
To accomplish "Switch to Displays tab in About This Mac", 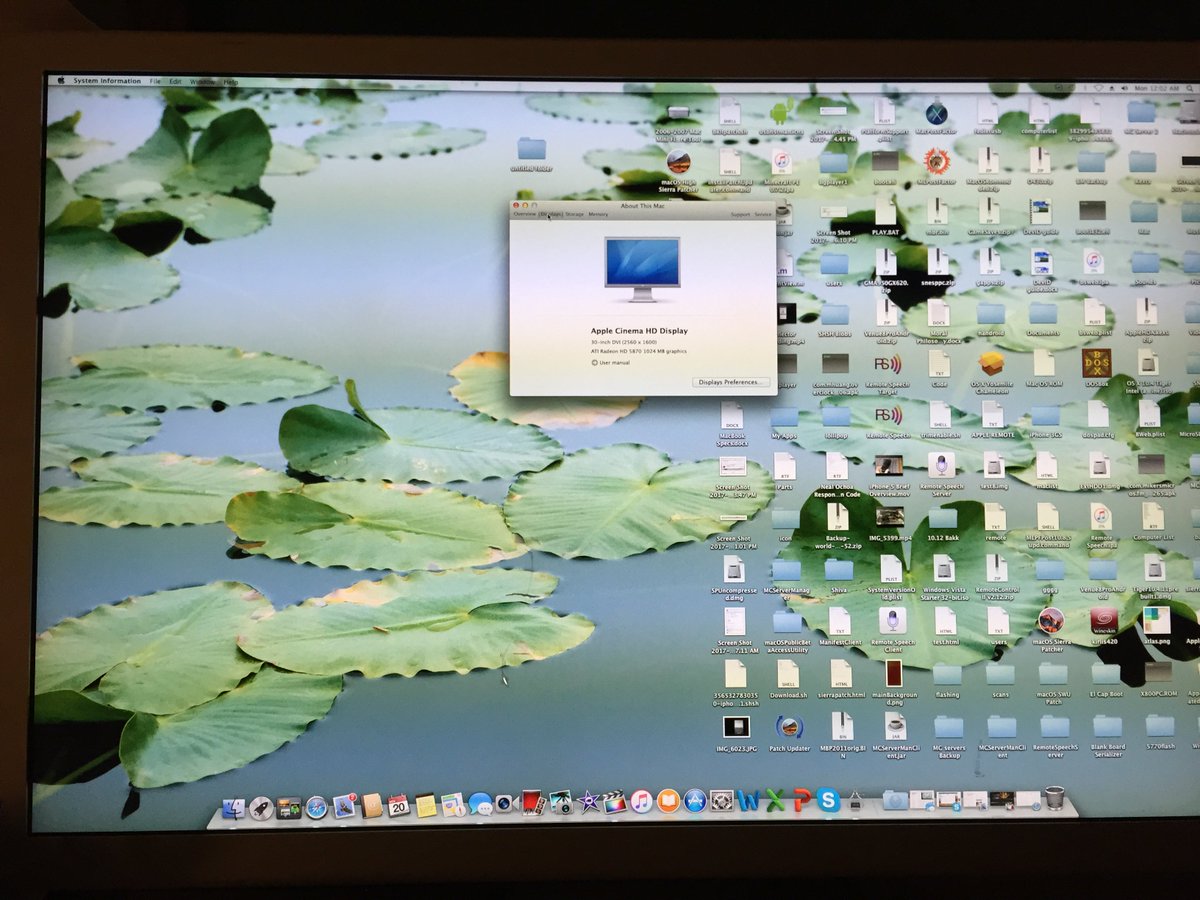I will click(x=551, y=215).
